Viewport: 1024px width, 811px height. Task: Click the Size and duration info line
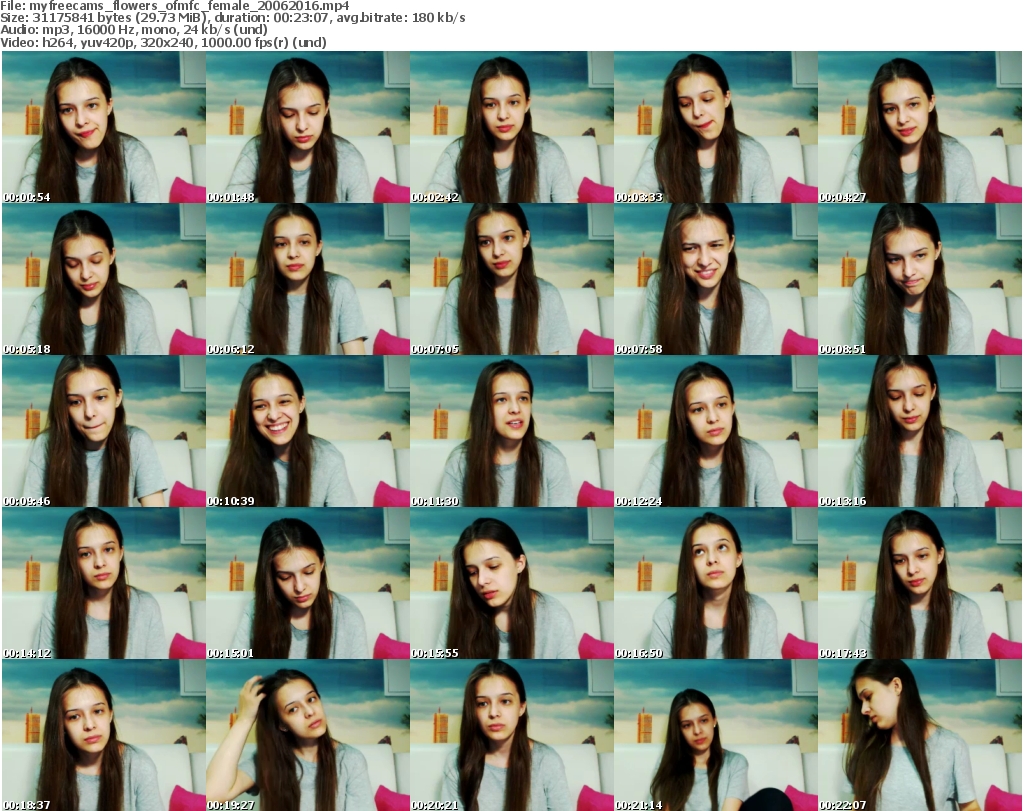coord(232,18)
